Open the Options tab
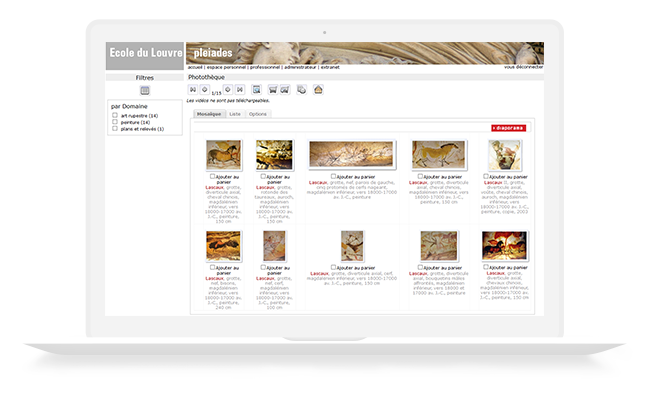This screenshot has height=395, width=650. pyautogui.click(x=258, y=114)
